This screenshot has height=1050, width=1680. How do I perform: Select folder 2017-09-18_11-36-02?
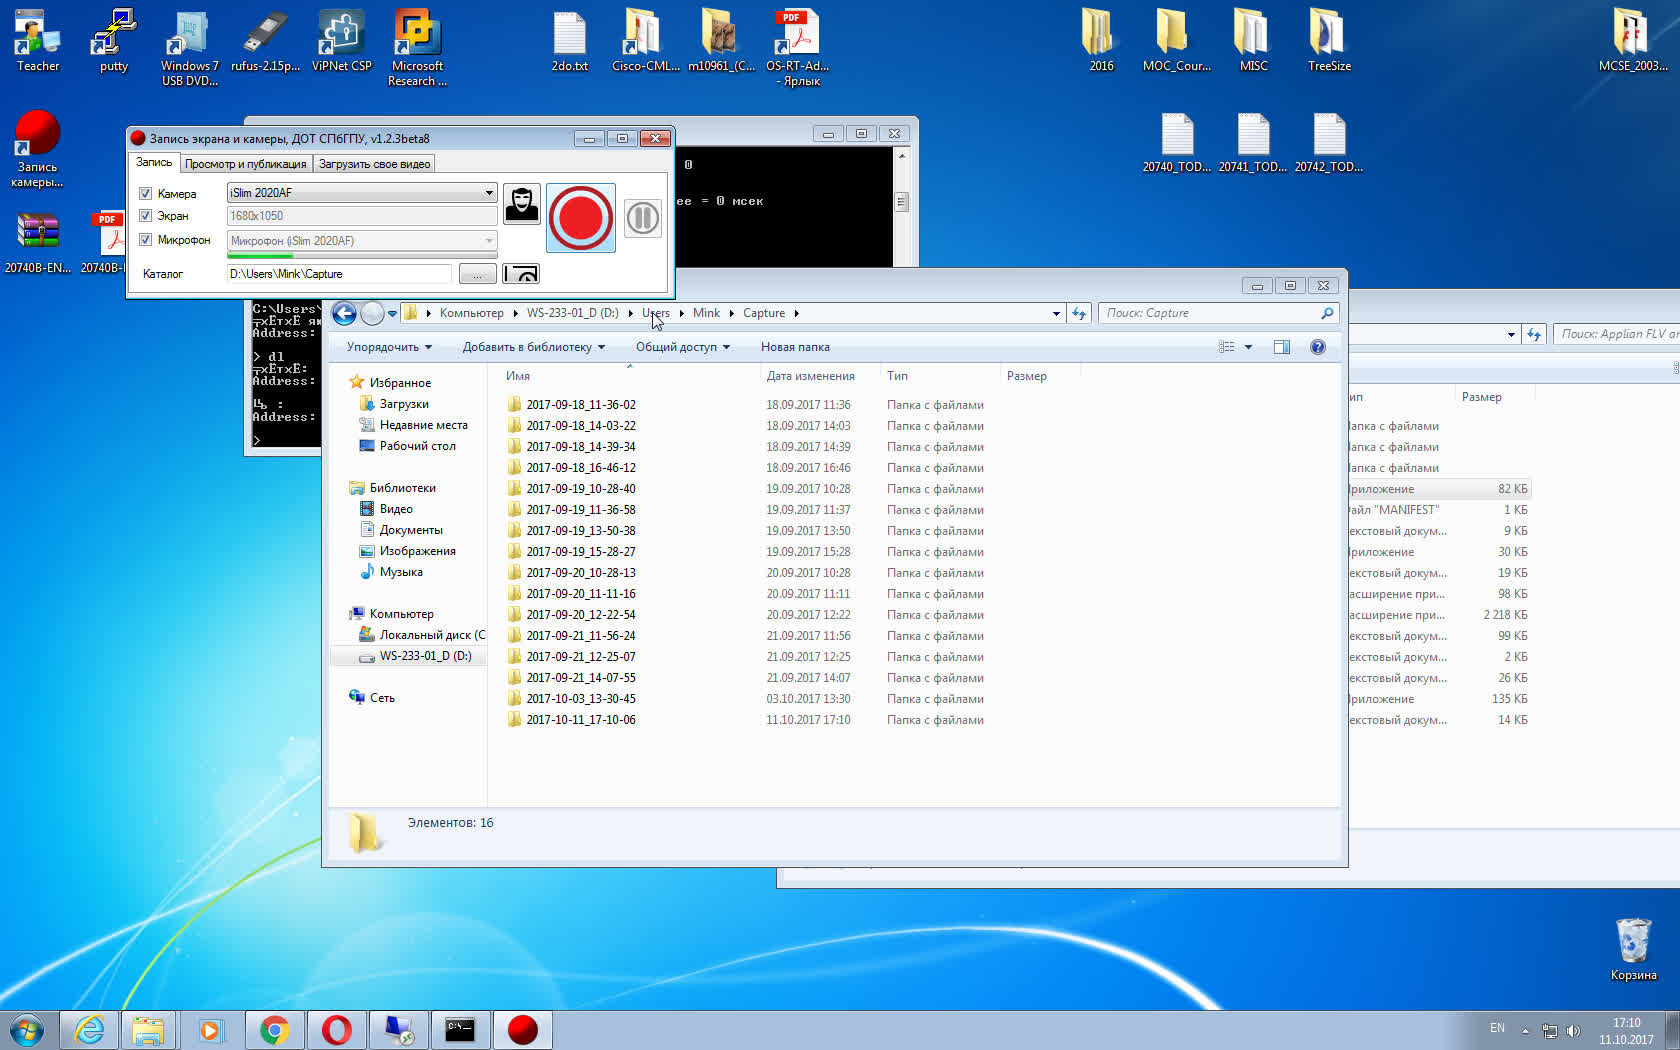581,405
